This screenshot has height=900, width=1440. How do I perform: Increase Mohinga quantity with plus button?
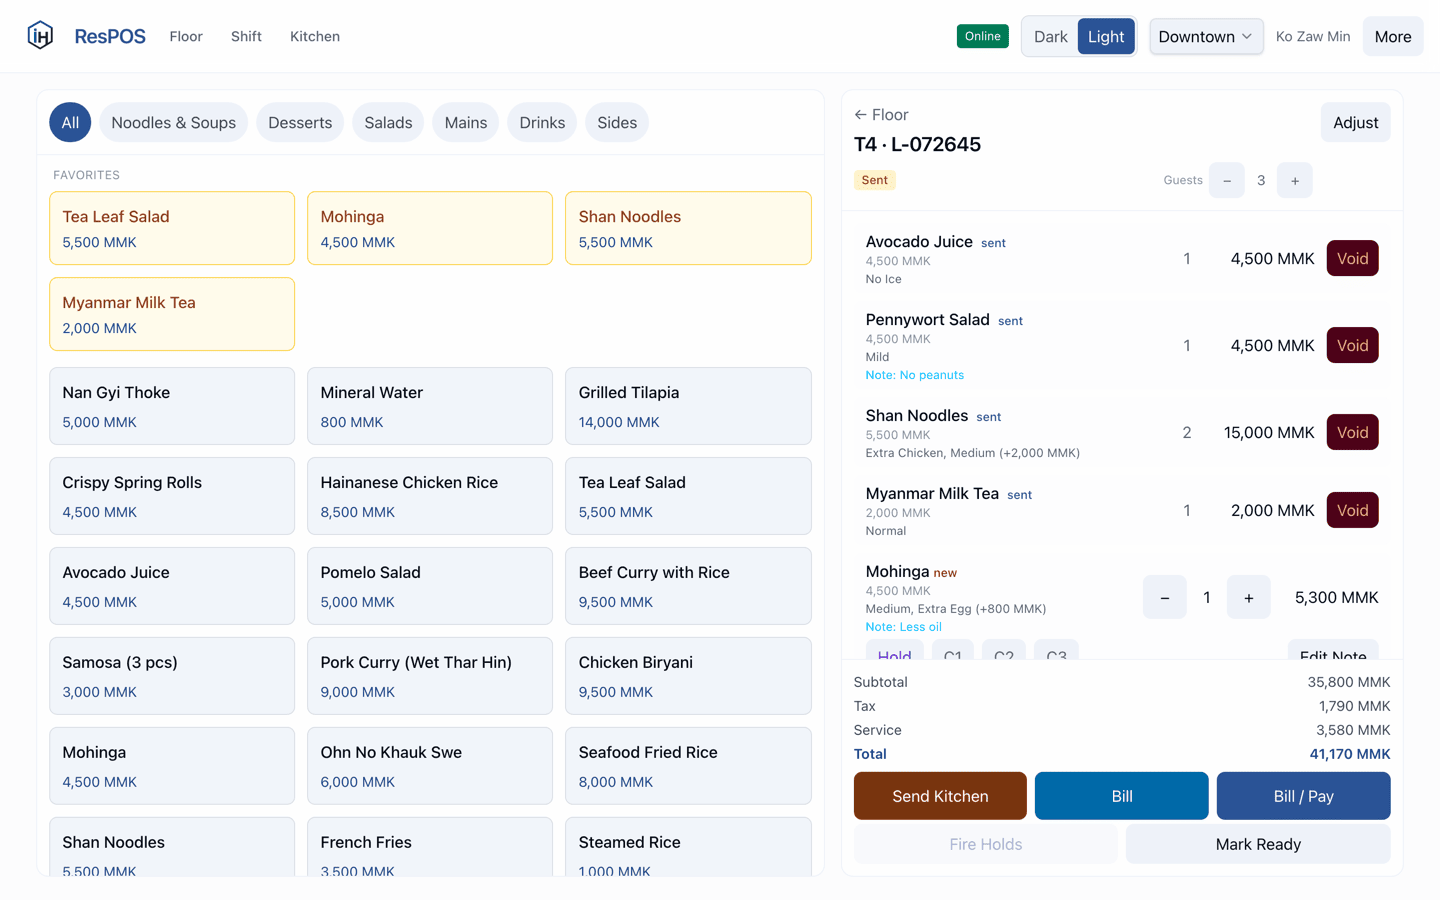click(1249, 598)
